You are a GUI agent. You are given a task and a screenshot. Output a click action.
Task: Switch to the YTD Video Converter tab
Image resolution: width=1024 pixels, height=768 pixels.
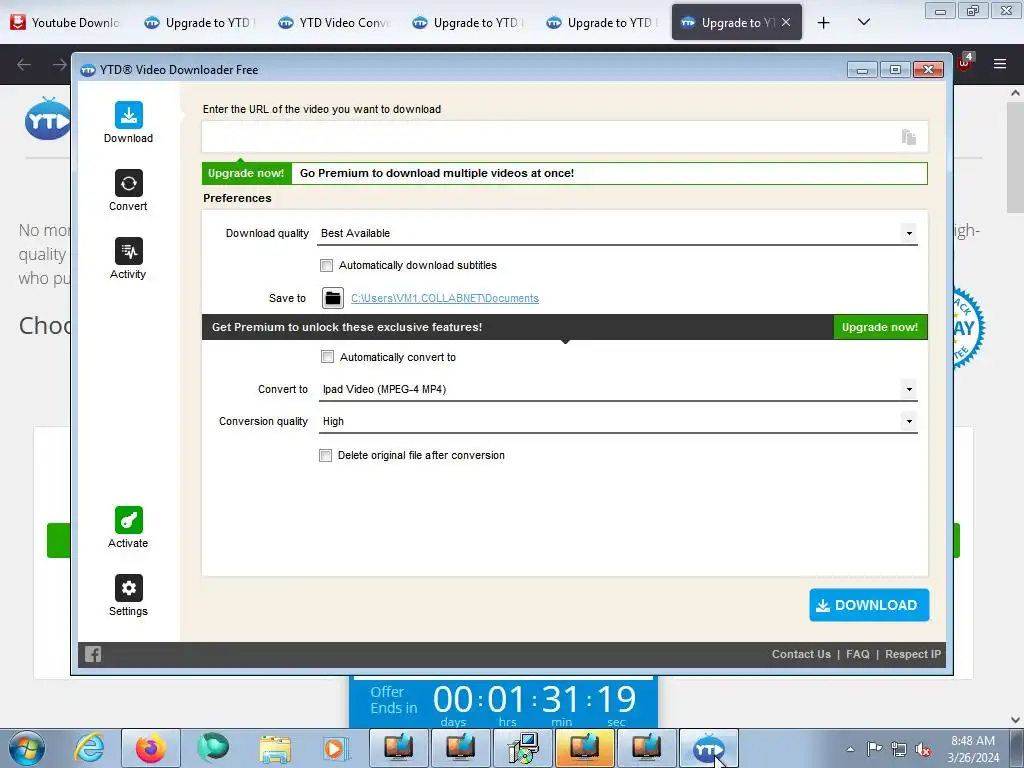pyautogui.click(x=334, y=23)
